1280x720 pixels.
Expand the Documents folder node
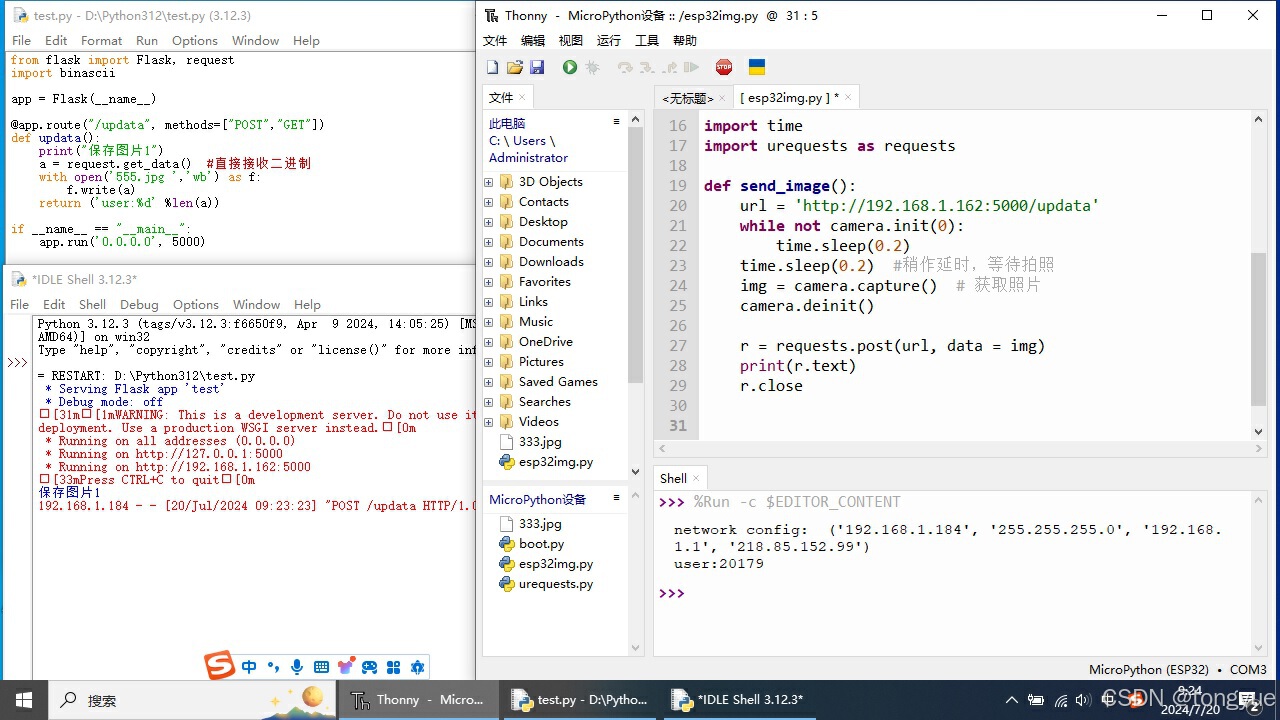(489, 242)
